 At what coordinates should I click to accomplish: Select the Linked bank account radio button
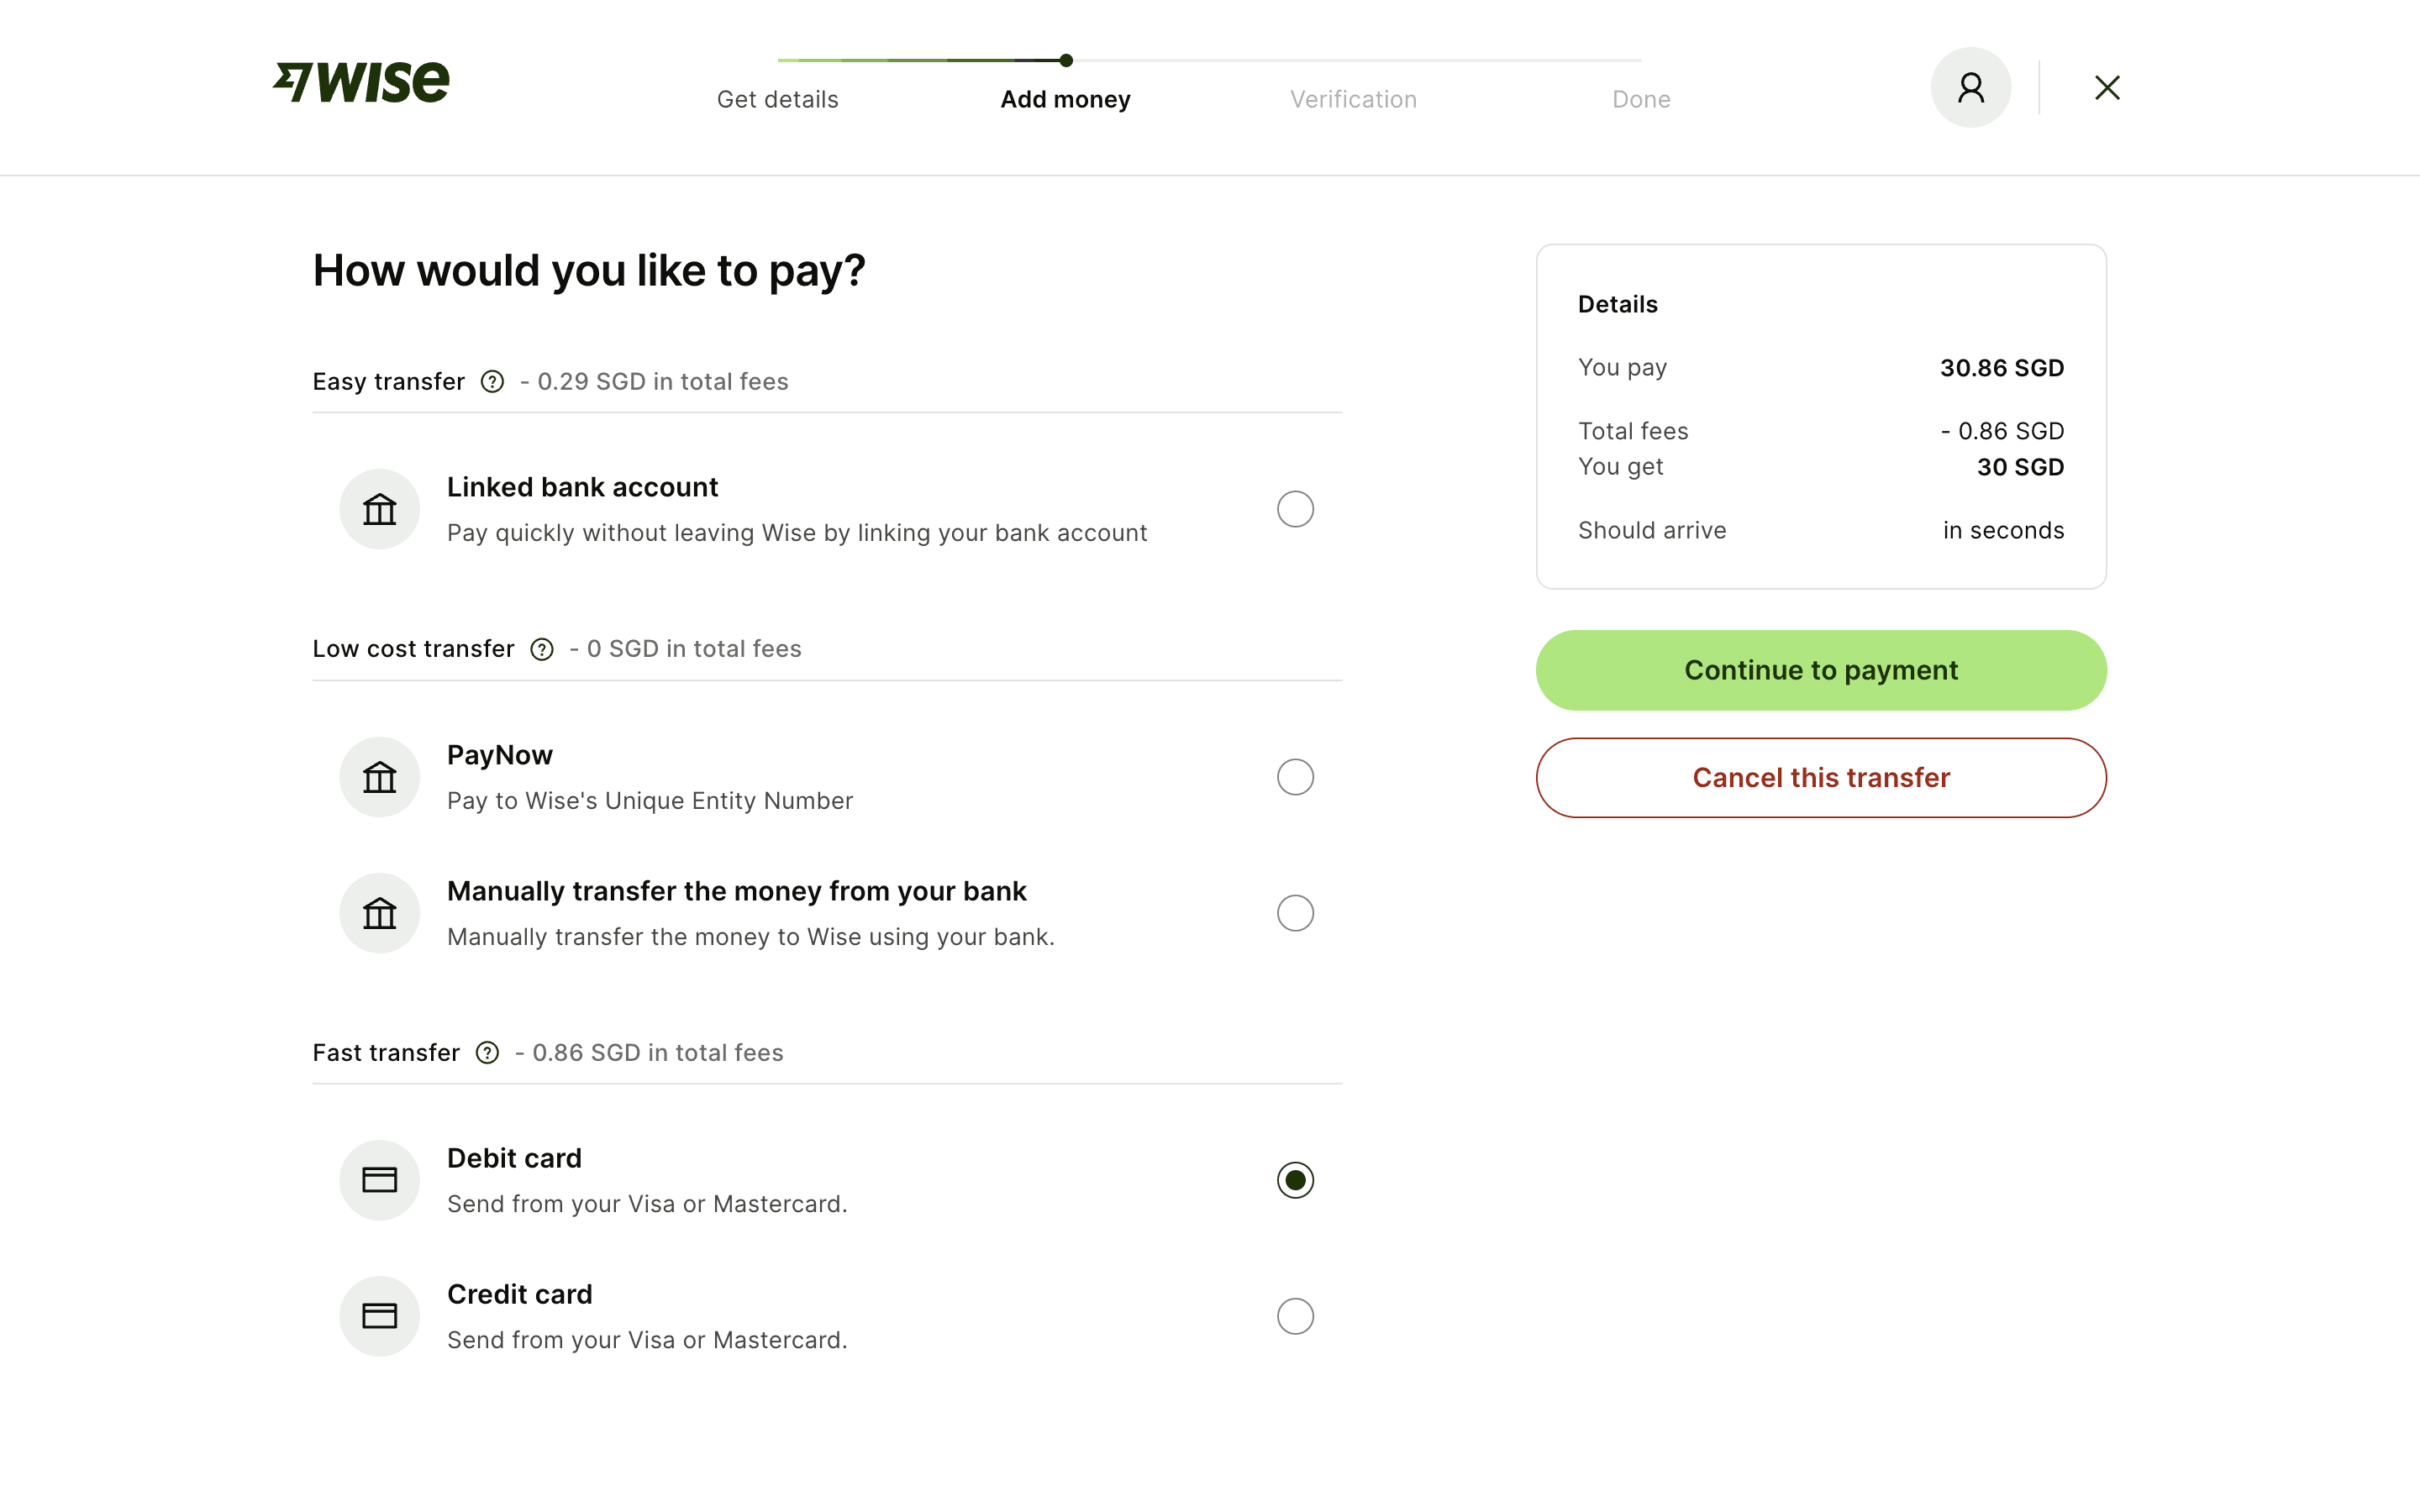(1295, 509)
